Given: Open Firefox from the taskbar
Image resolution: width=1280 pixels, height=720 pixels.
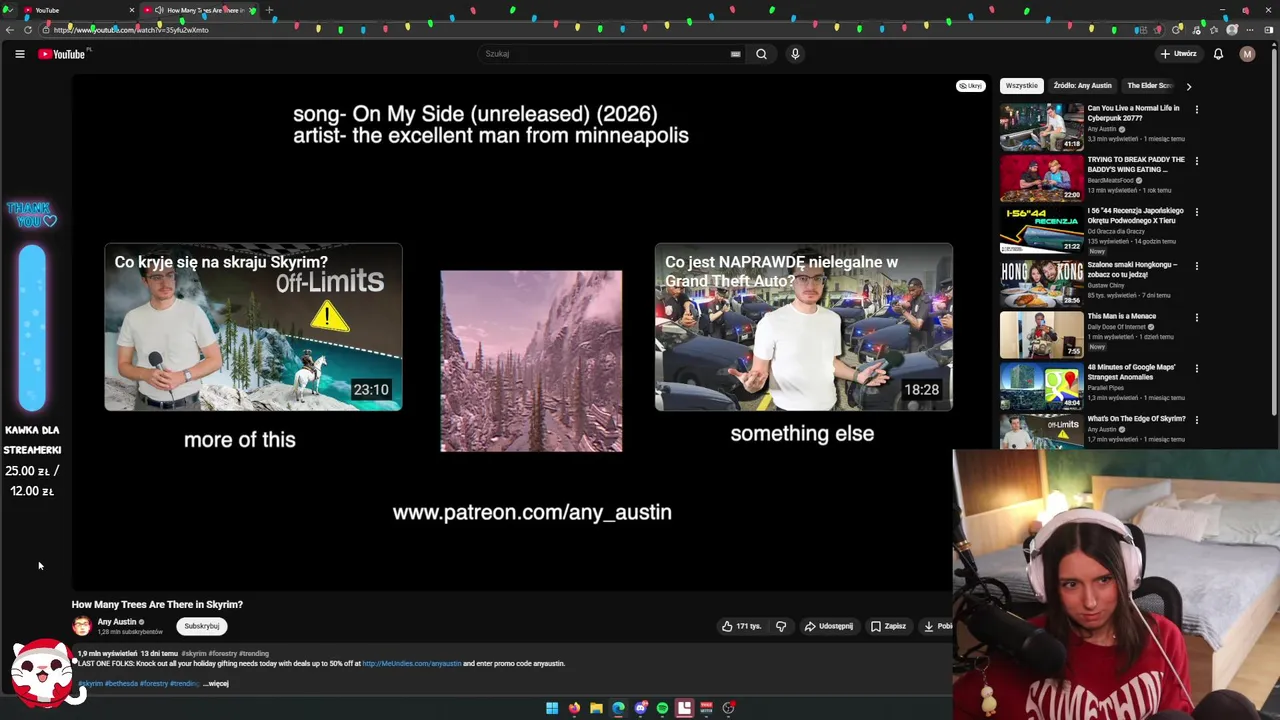Looking at the screenshot, I should [x=574, y=708].
